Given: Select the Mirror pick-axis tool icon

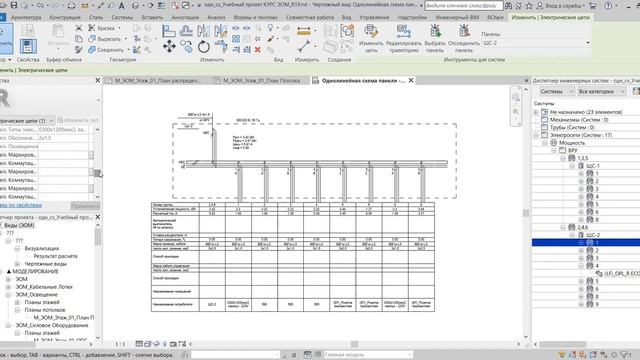Looking at the screenshot, I should pyautogui.click(x=203, y=31).
